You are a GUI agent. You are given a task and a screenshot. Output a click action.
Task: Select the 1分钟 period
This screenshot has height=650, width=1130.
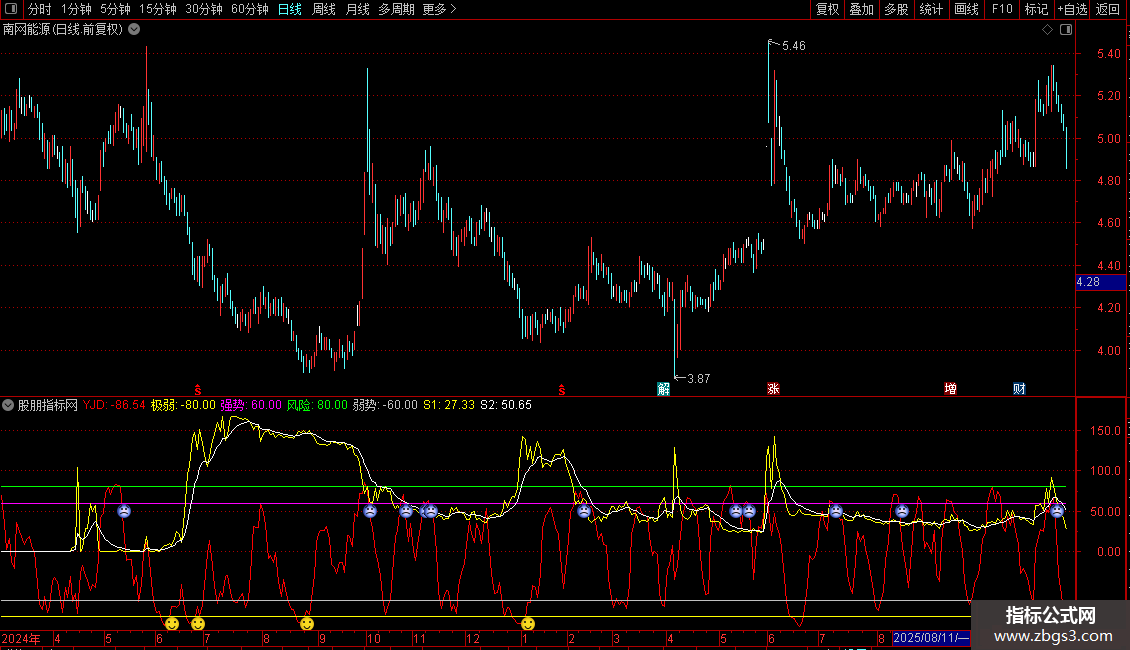(76, 9)
